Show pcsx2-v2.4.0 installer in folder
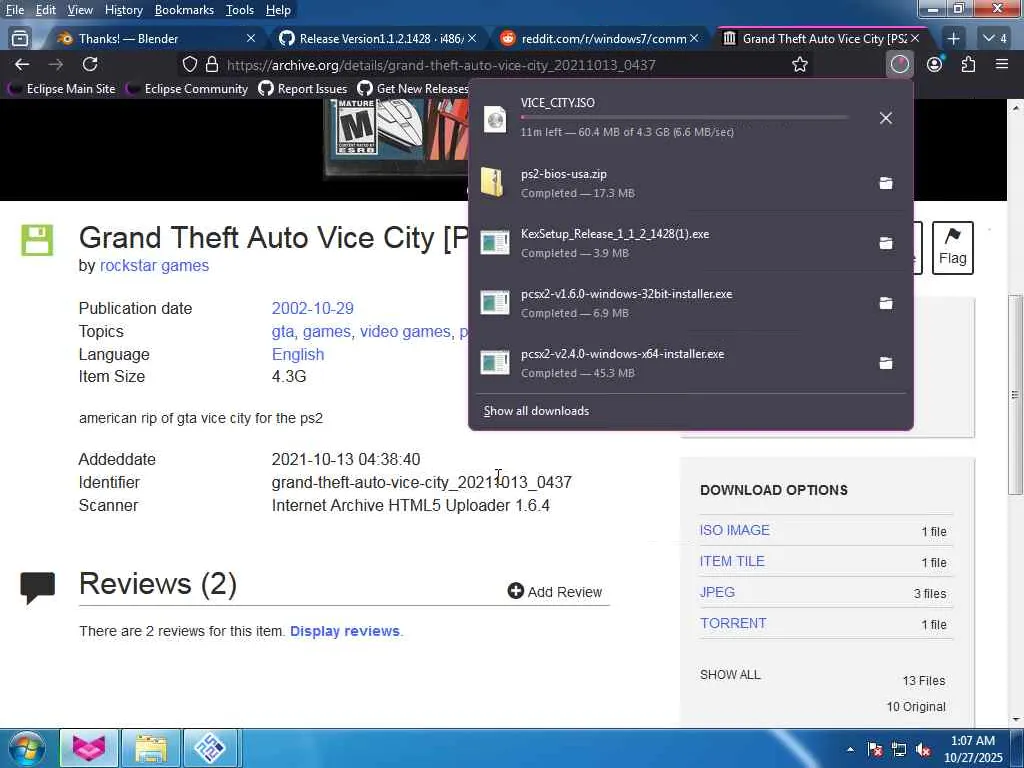Image resolution: width=1024 pixels, height=768 pixels. [x=886, y=363]
